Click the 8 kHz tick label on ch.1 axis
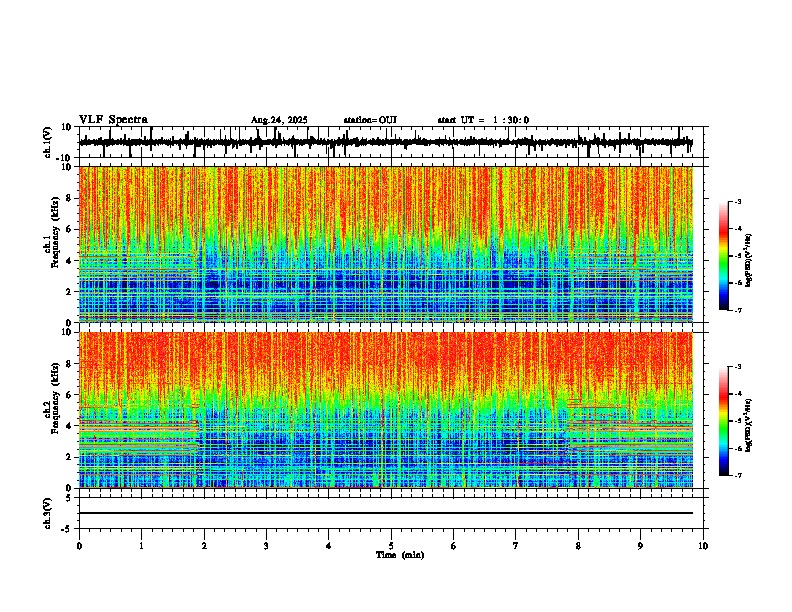 [x=69, y=198]
